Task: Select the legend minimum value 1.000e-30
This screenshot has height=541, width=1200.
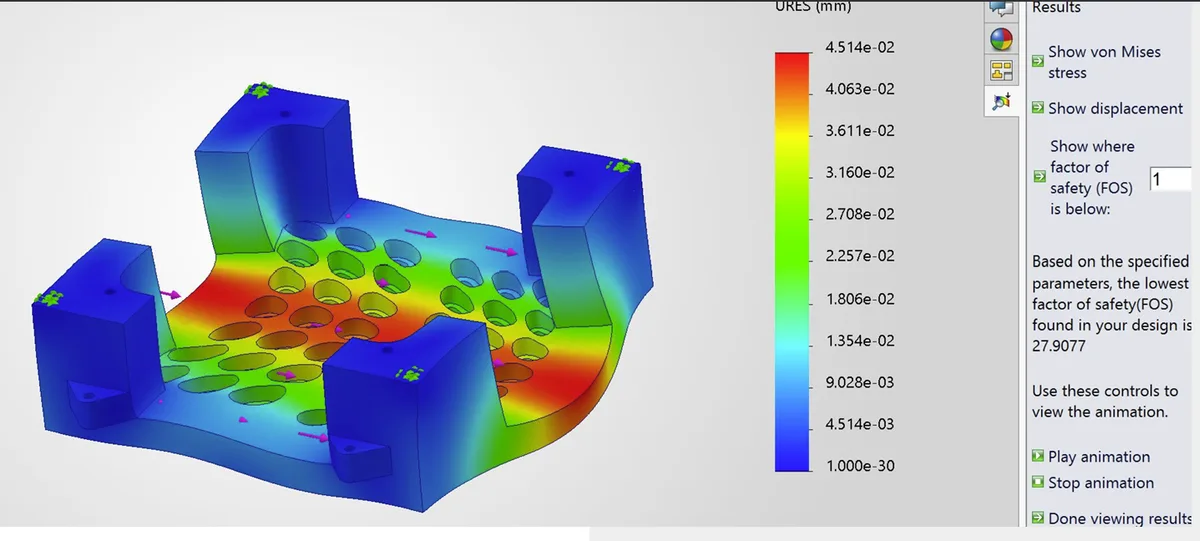Action: tap(859, 466)
